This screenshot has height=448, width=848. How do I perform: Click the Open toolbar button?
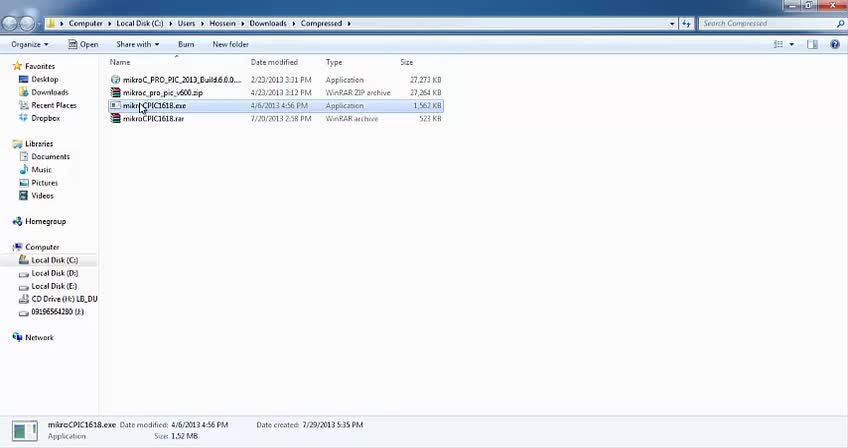tap(83, 44)
